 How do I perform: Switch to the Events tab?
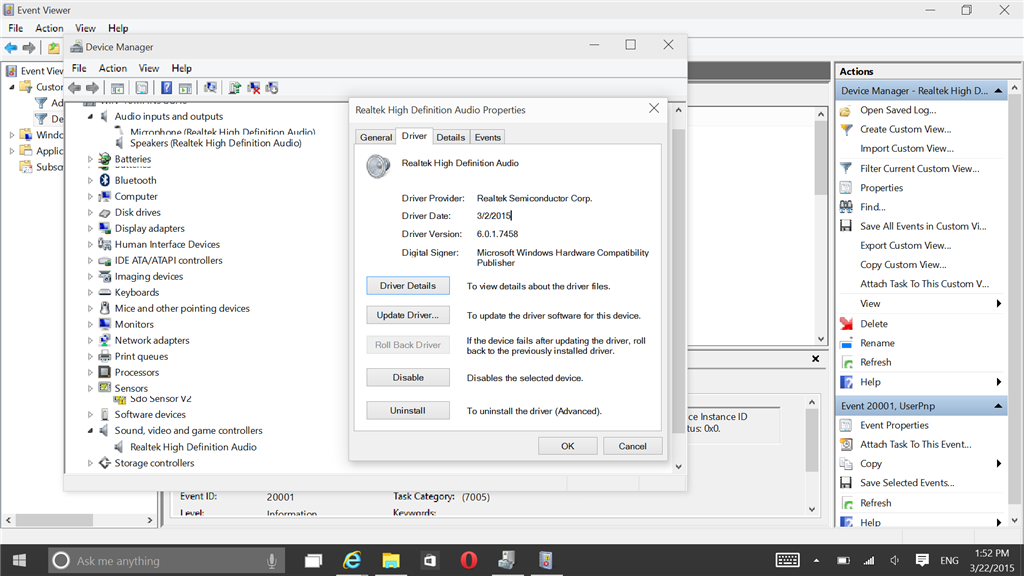tap(488, 137)
